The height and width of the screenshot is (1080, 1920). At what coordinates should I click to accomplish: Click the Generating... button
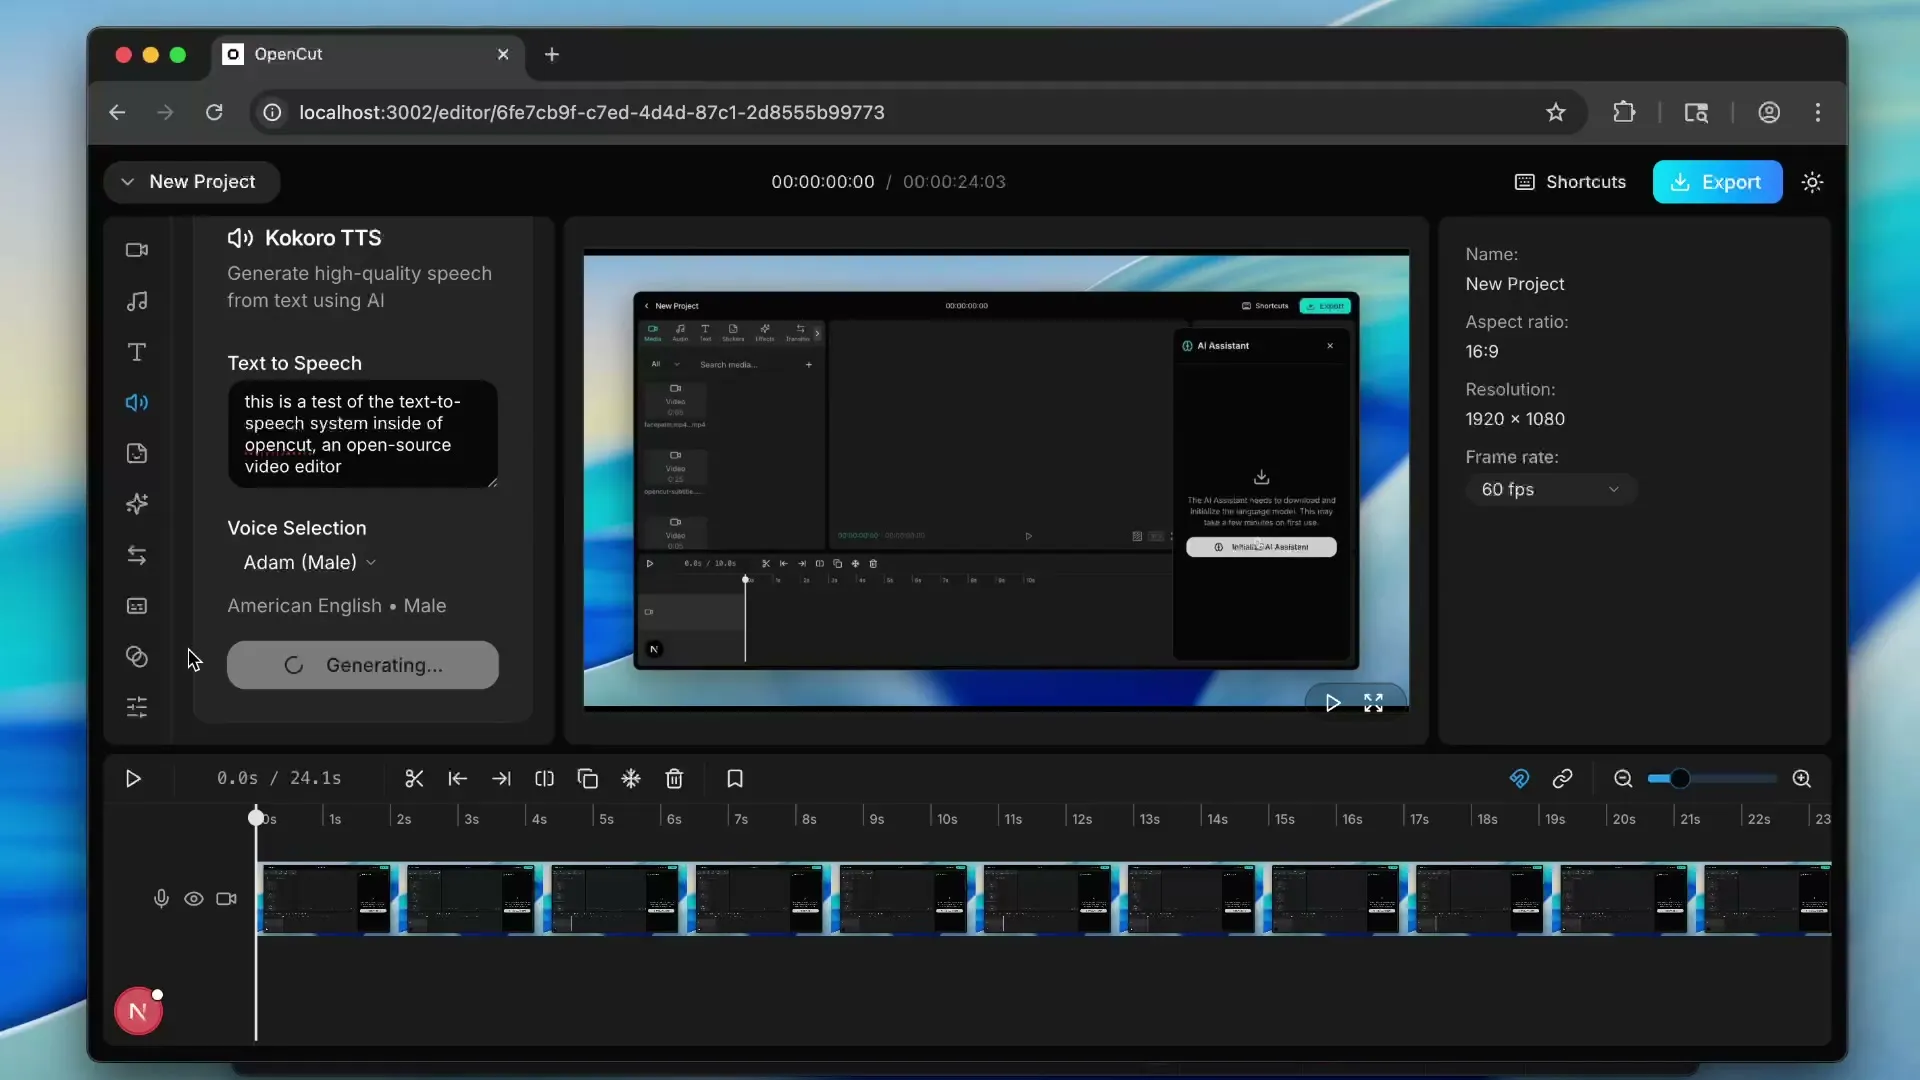point(363,665)
